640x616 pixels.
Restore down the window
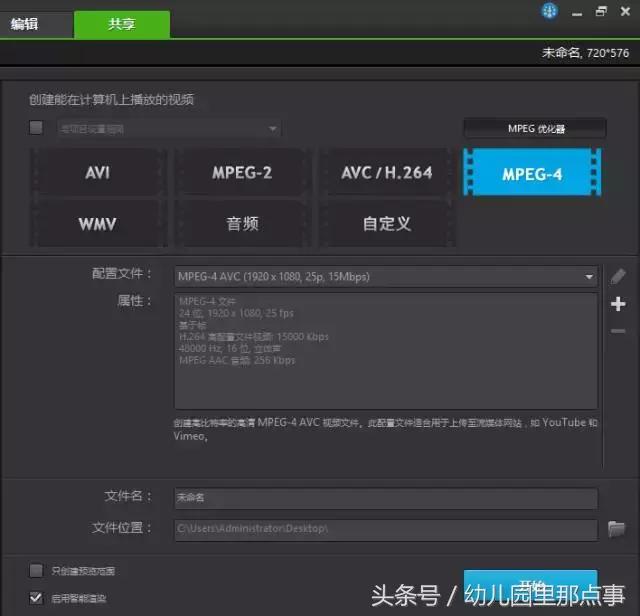tap(601, 11)
